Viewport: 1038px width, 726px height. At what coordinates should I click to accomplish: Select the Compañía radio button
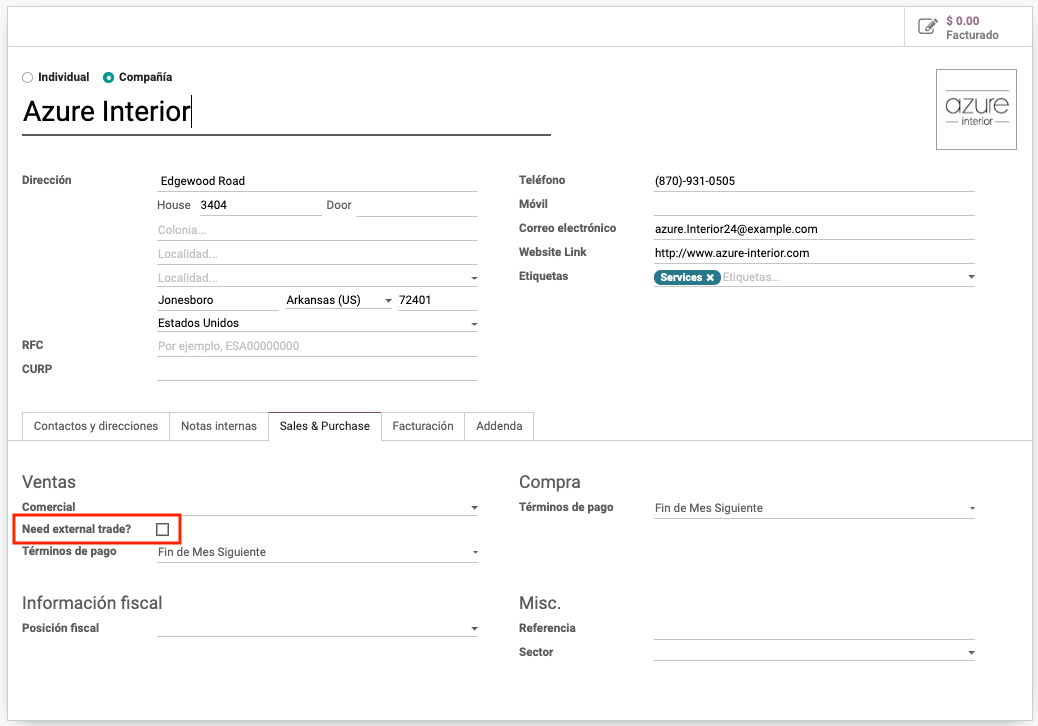coord(108,77)
